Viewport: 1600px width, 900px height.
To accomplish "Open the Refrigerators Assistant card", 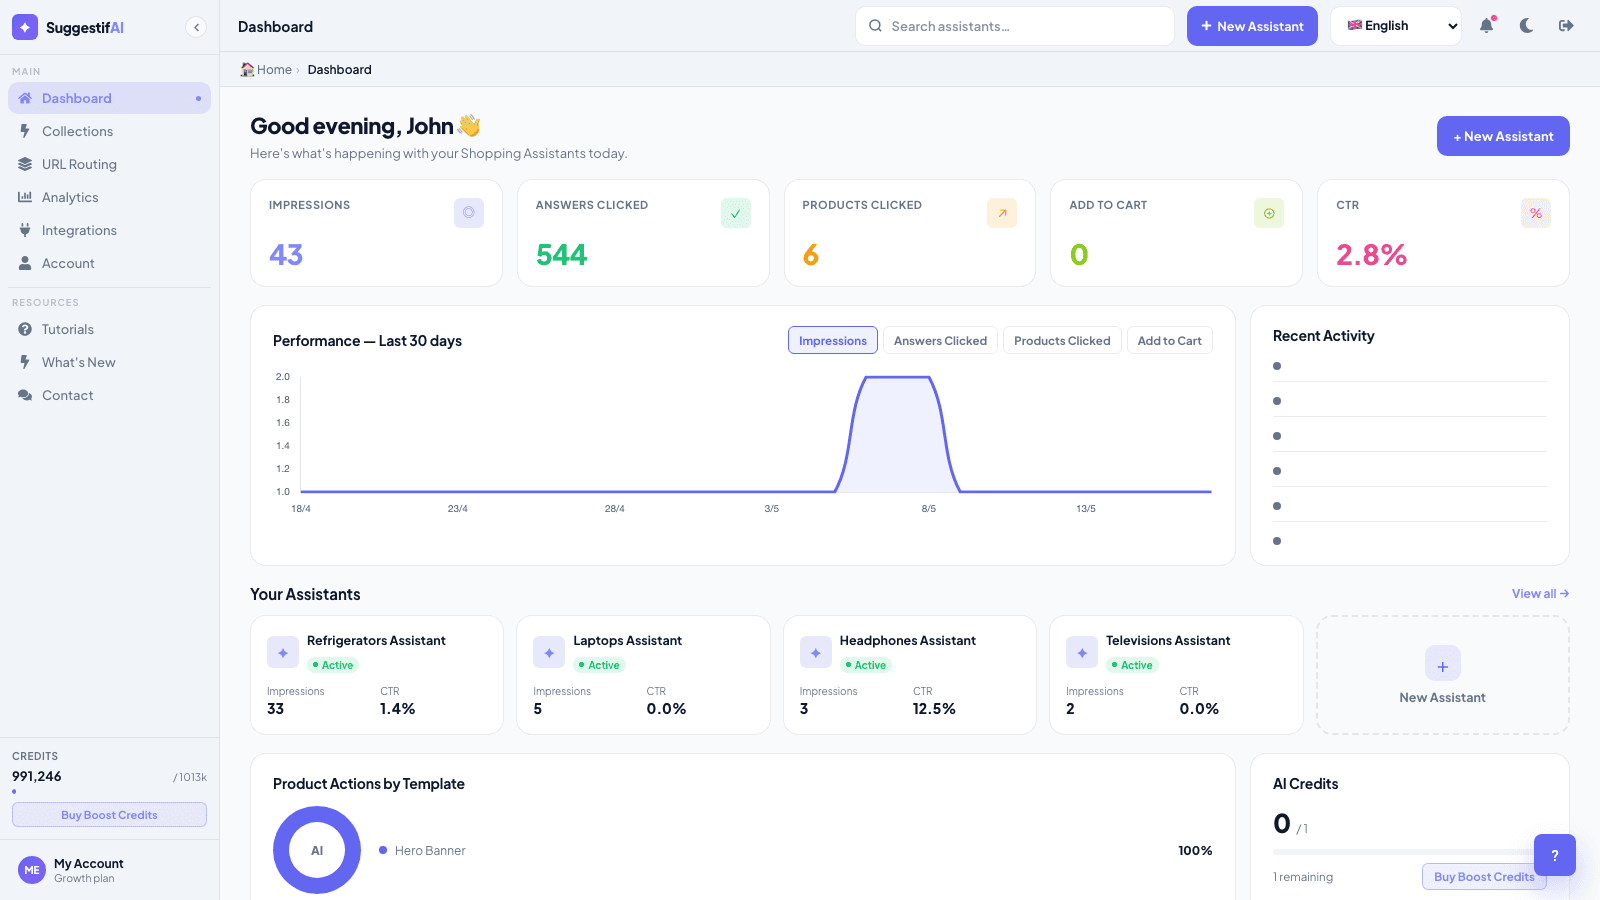I will pos(377,675).
